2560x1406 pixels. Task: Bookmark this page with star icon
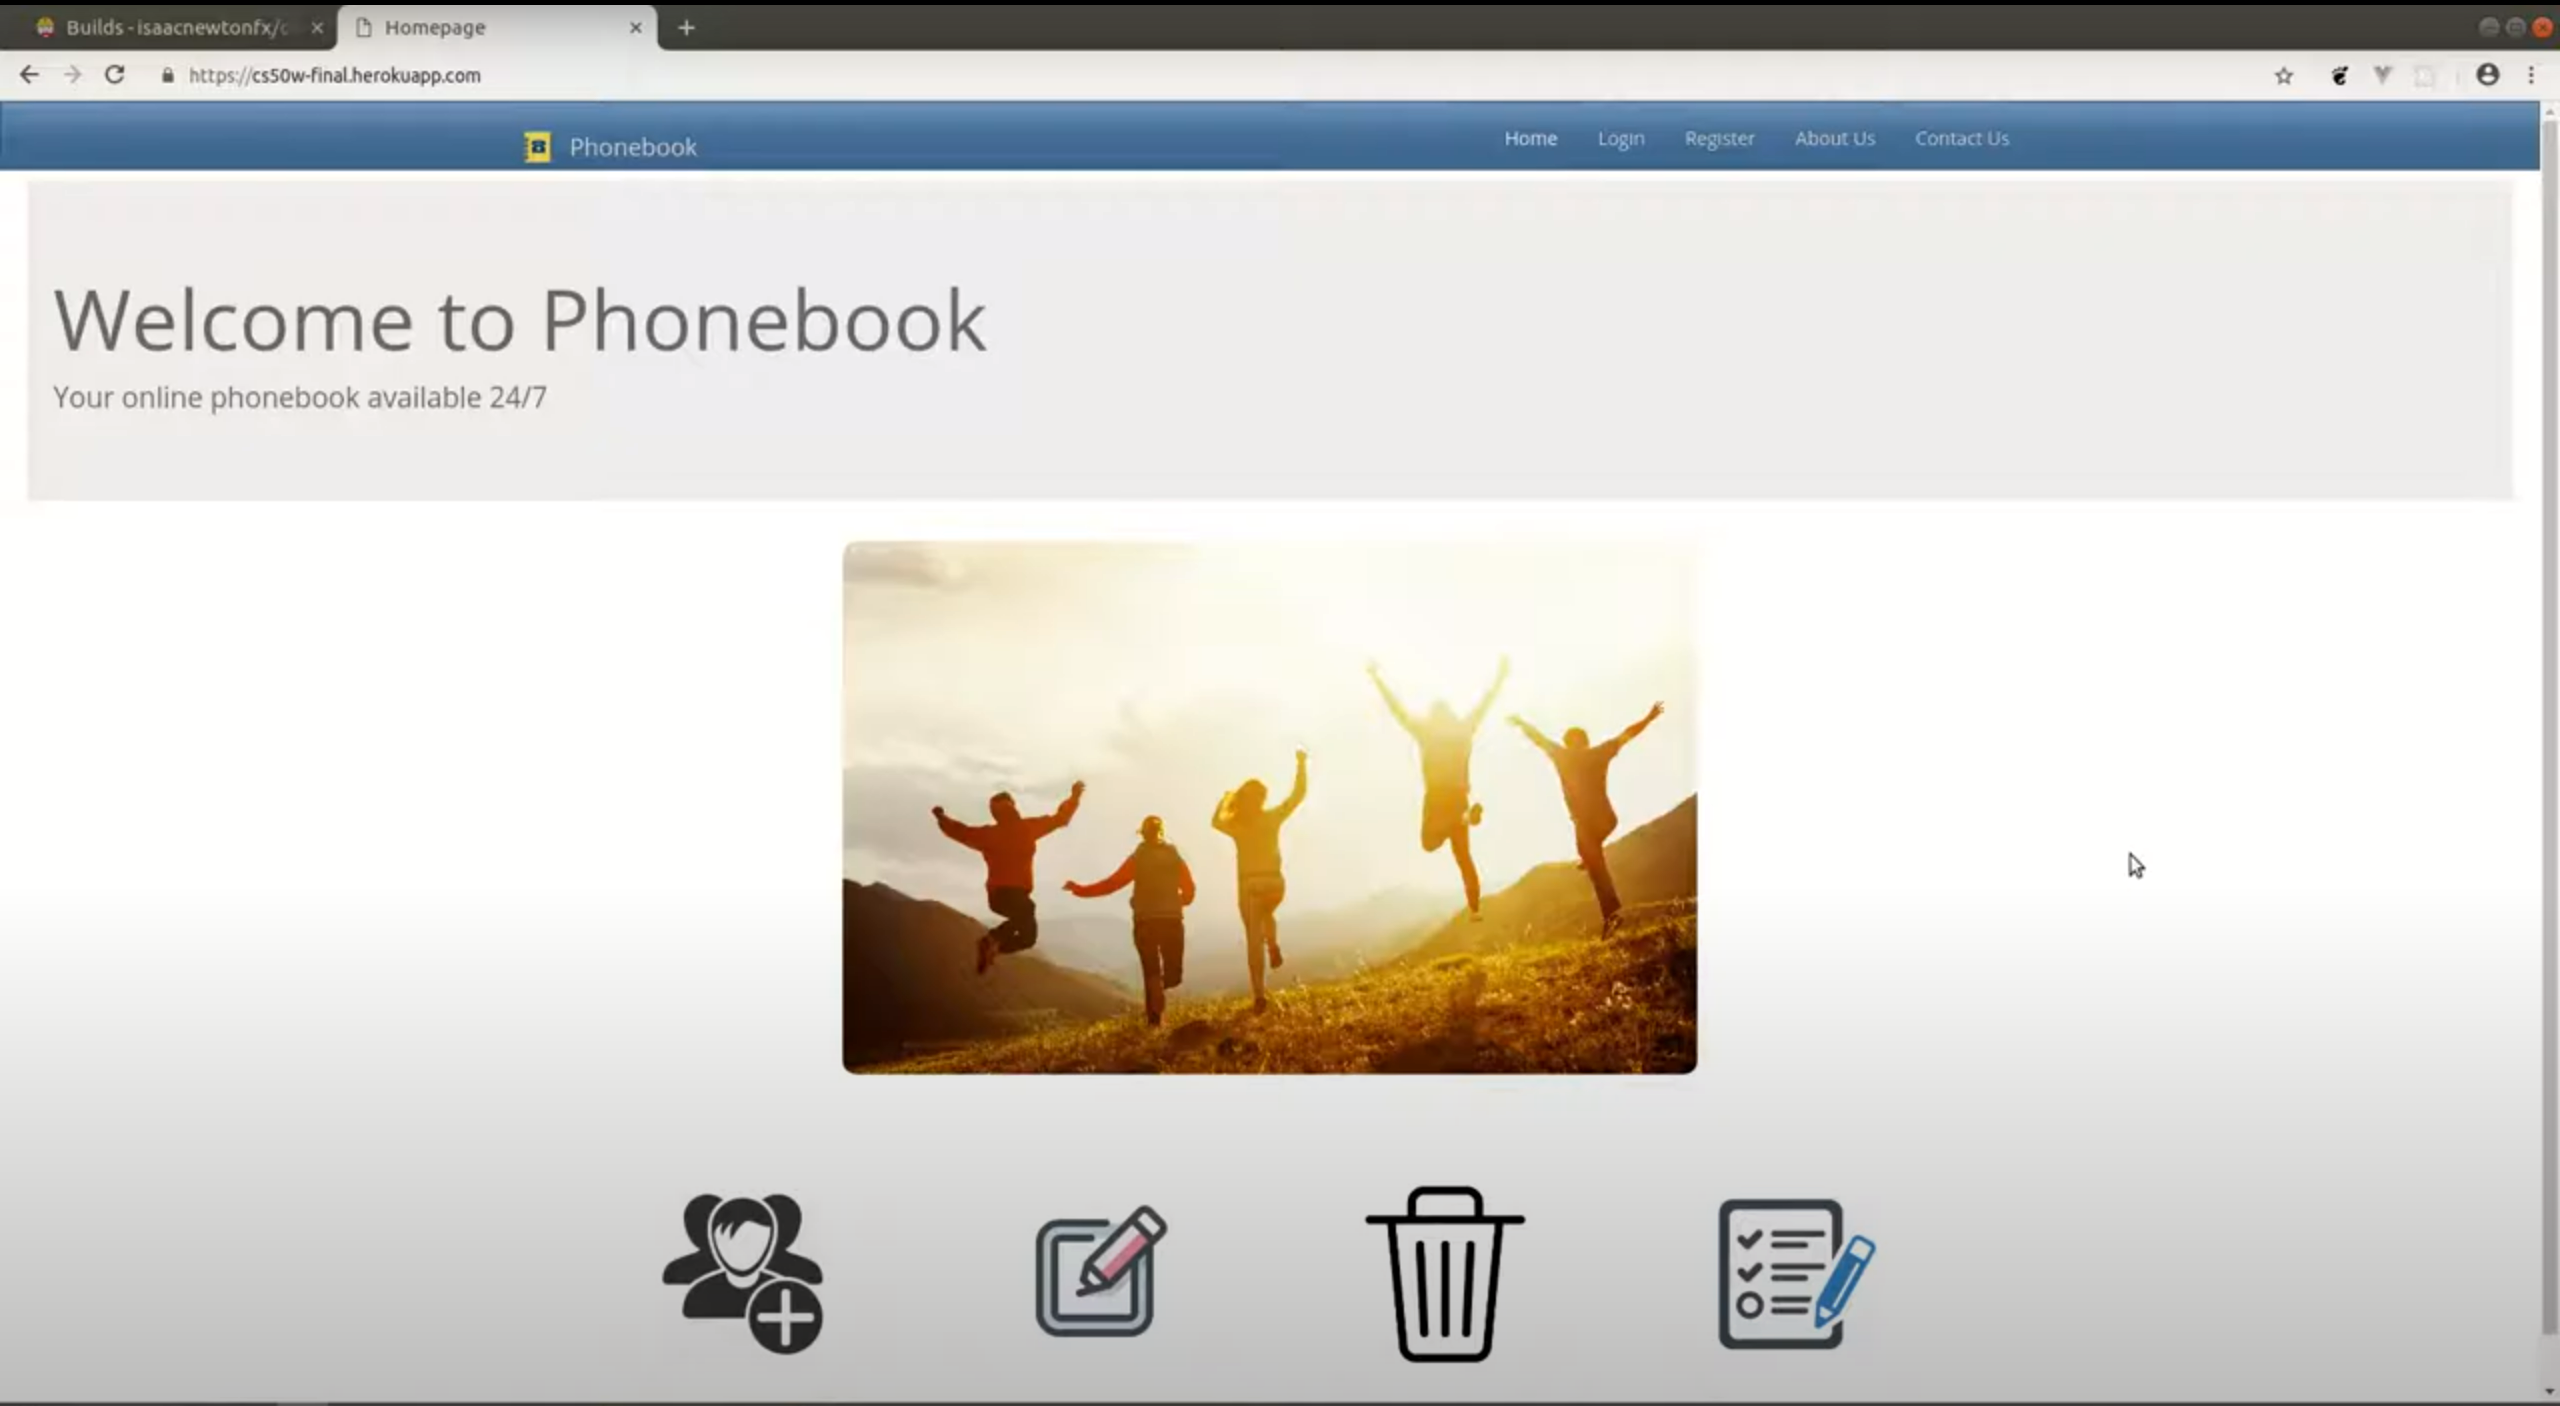click(x=2283, y=76)
